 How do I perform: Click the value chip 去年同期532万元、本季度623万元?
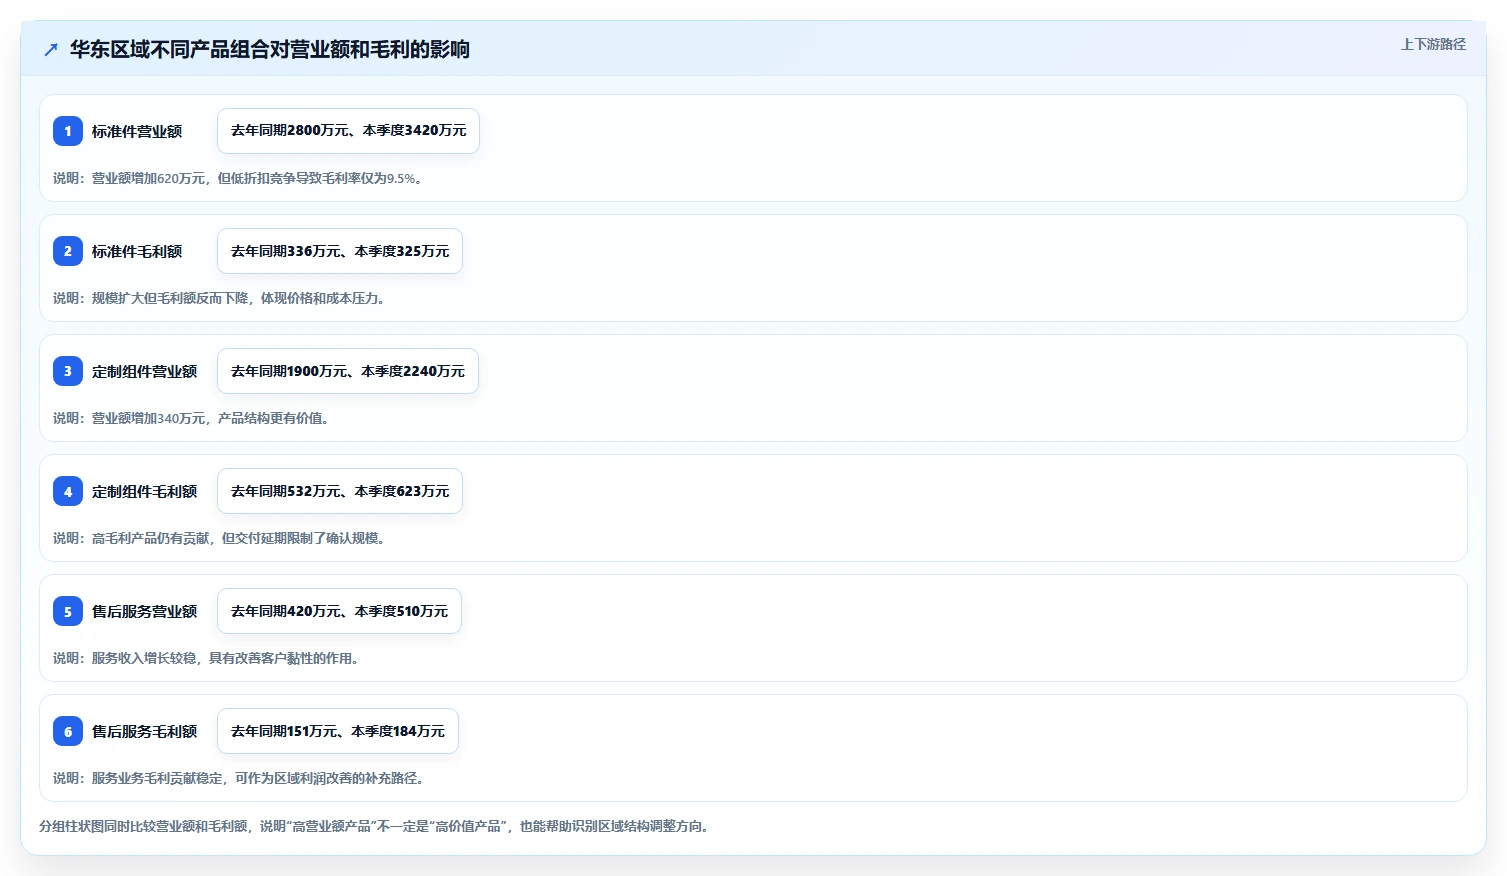tap(340, 491)
